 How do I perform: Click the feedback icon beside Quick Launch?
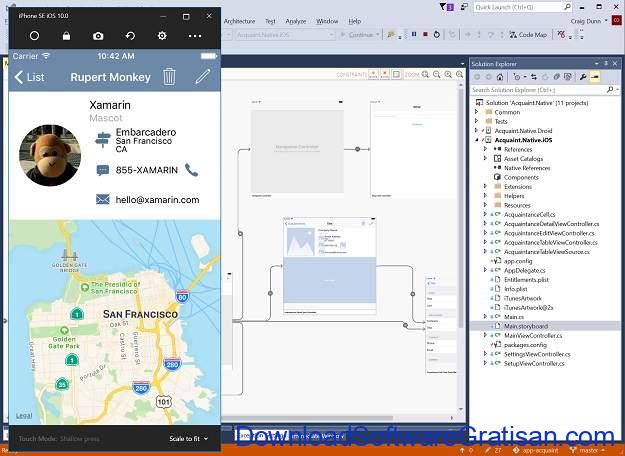464,7
